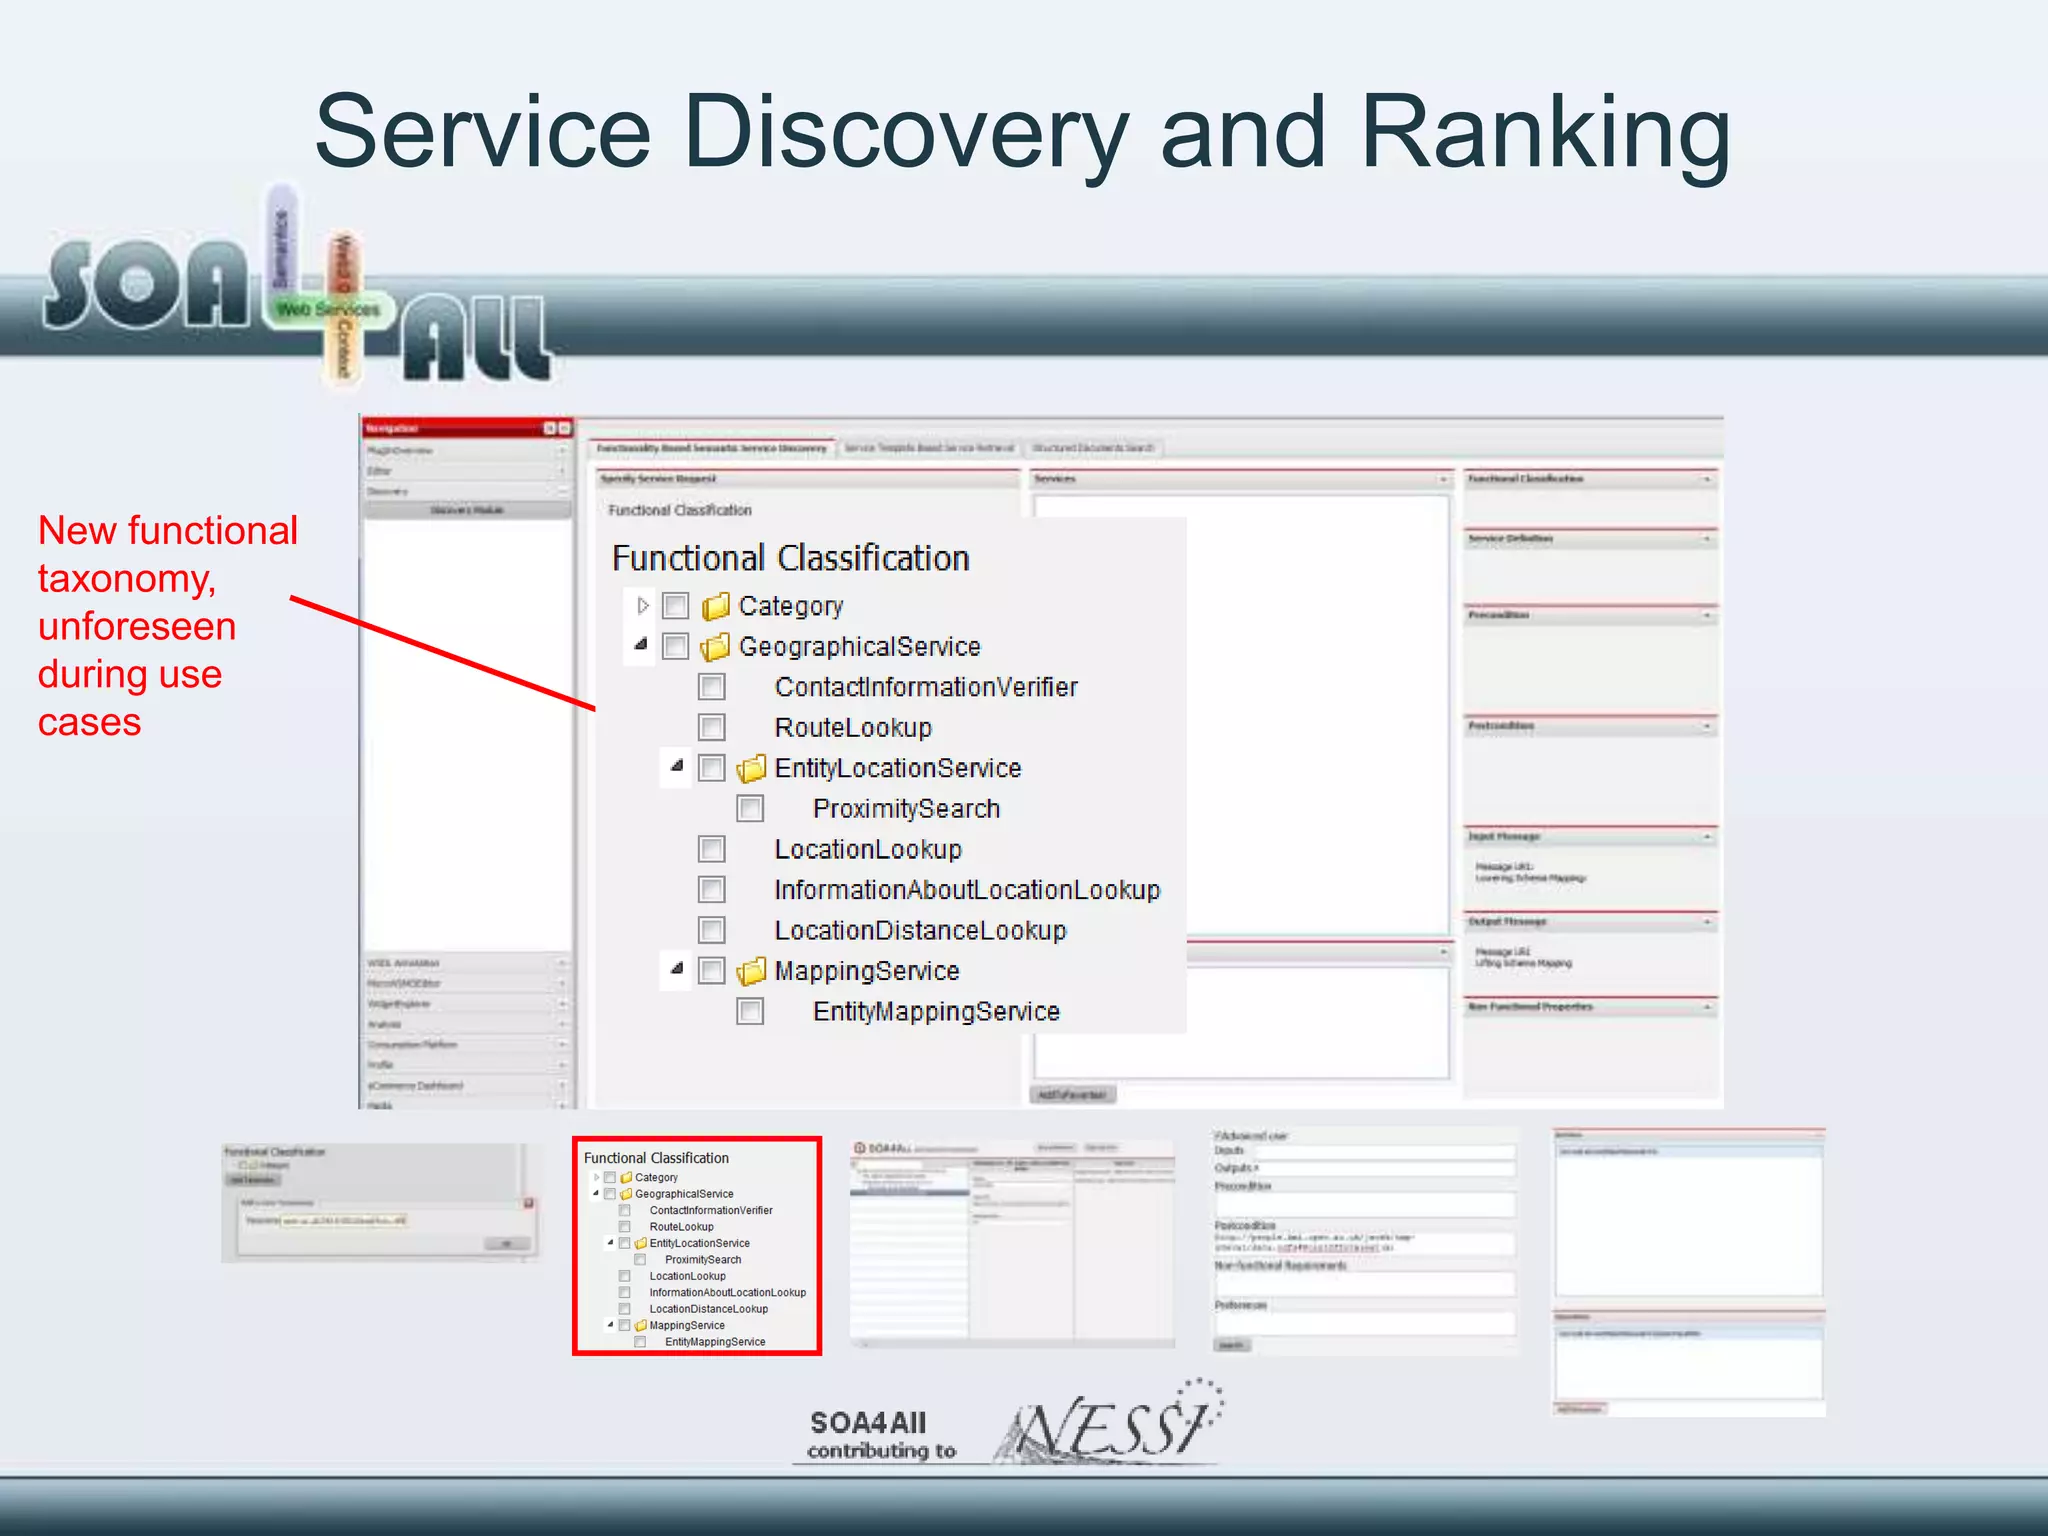
Task: Tick the Category checkbox in large tree
Action: click(x=676, y=606)
